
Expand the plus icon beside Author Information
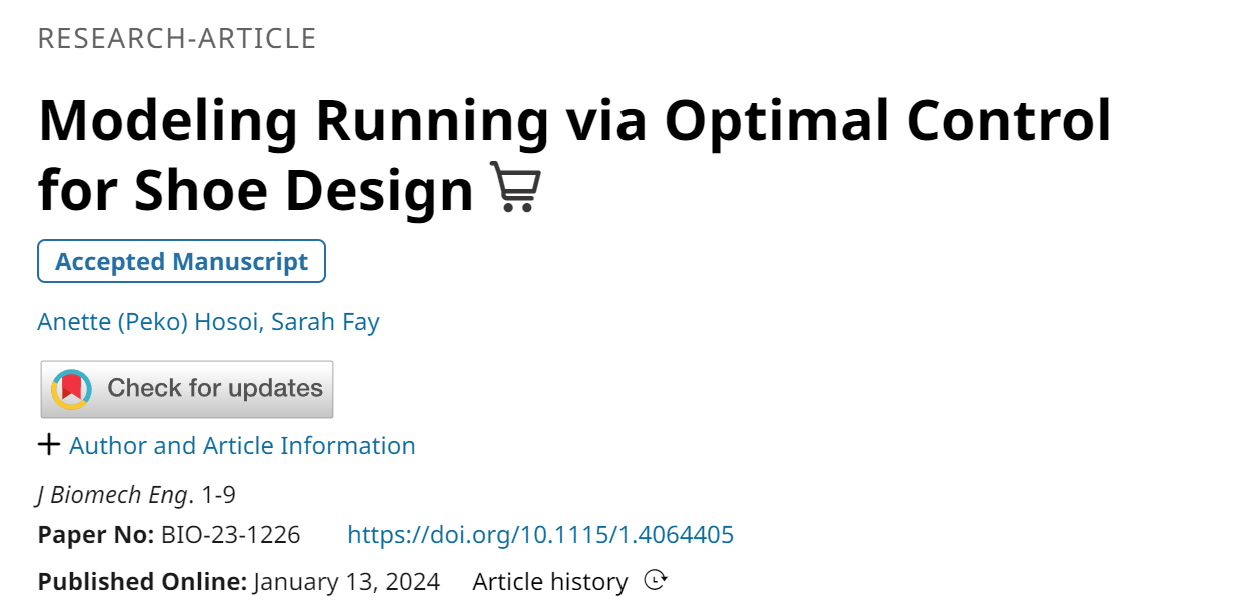coord(49,445)
